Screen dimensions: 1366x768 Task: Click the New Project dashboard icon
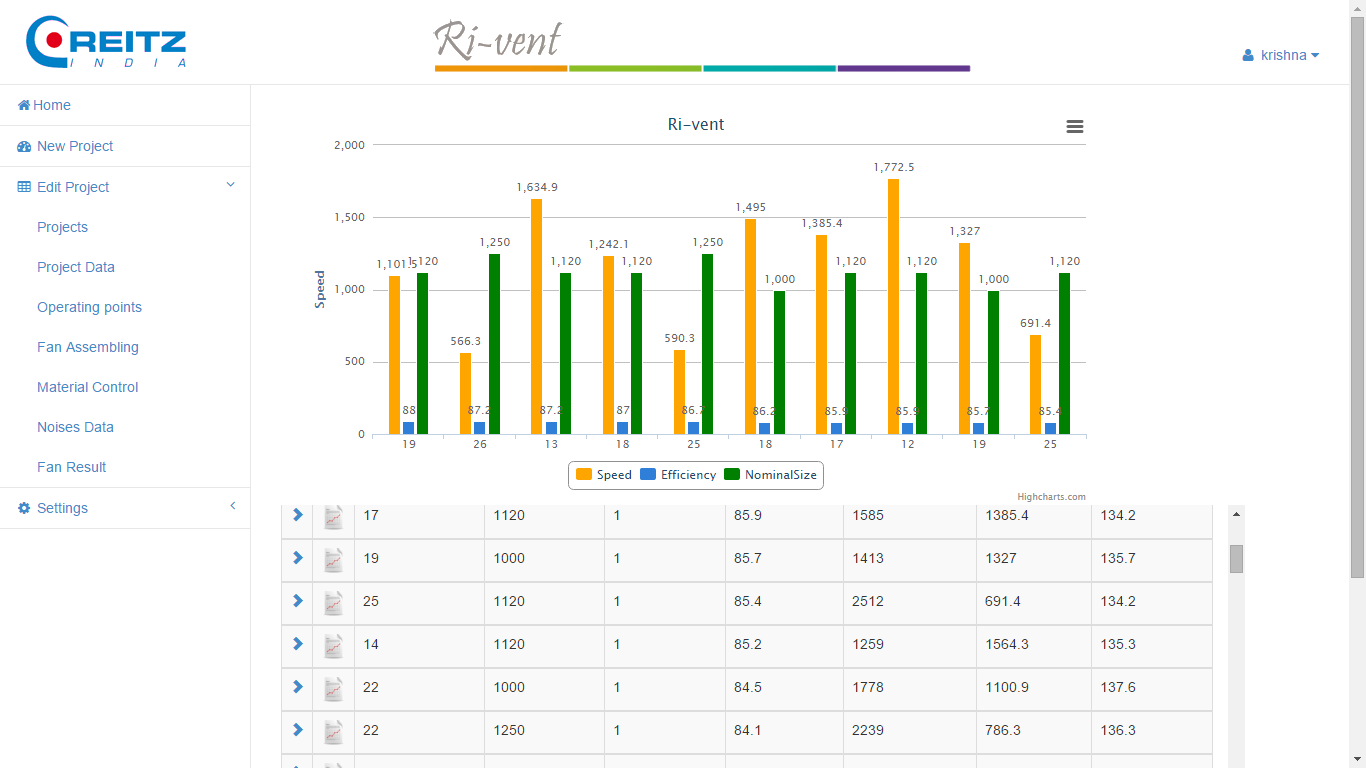pos(24,146)
